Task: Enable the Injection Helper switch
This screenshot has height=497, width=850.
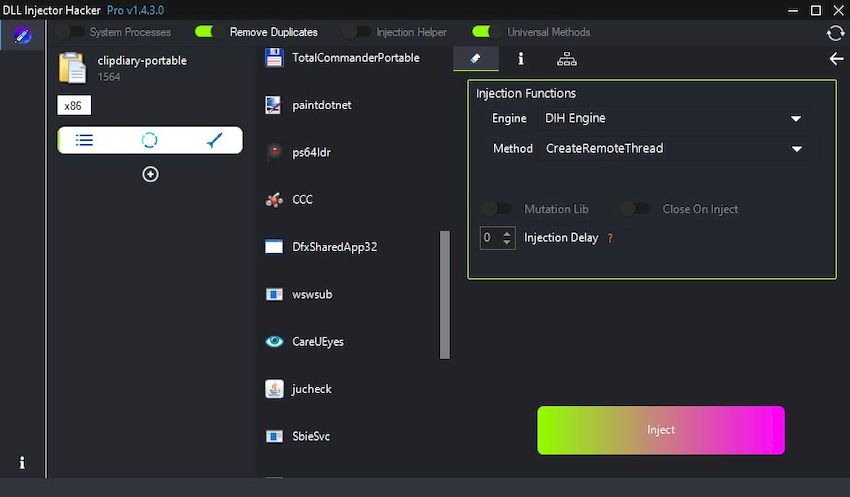Action: click(357, 32)
